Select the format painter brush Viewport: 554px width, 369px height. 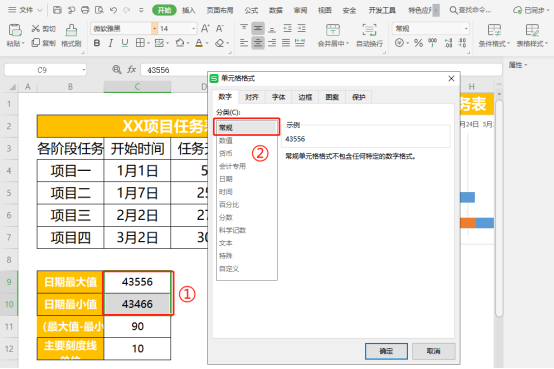(71, 35)
